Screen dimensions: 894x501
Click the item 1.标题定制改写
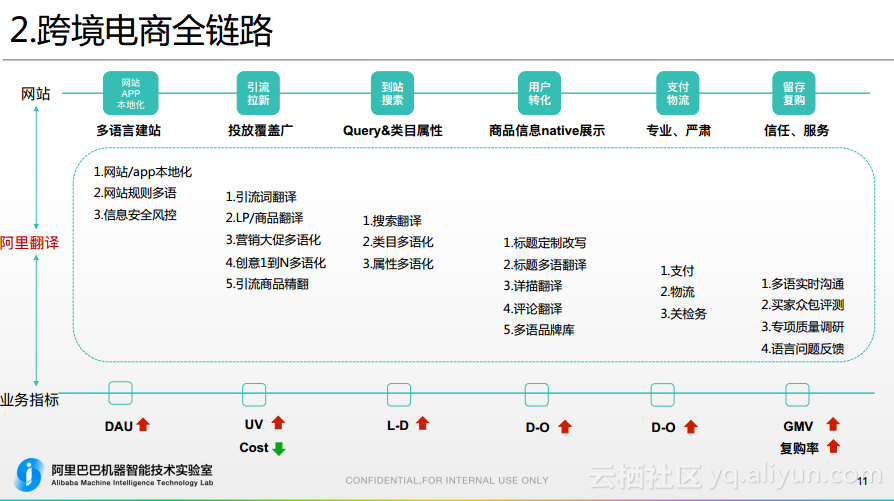[545, 243]
